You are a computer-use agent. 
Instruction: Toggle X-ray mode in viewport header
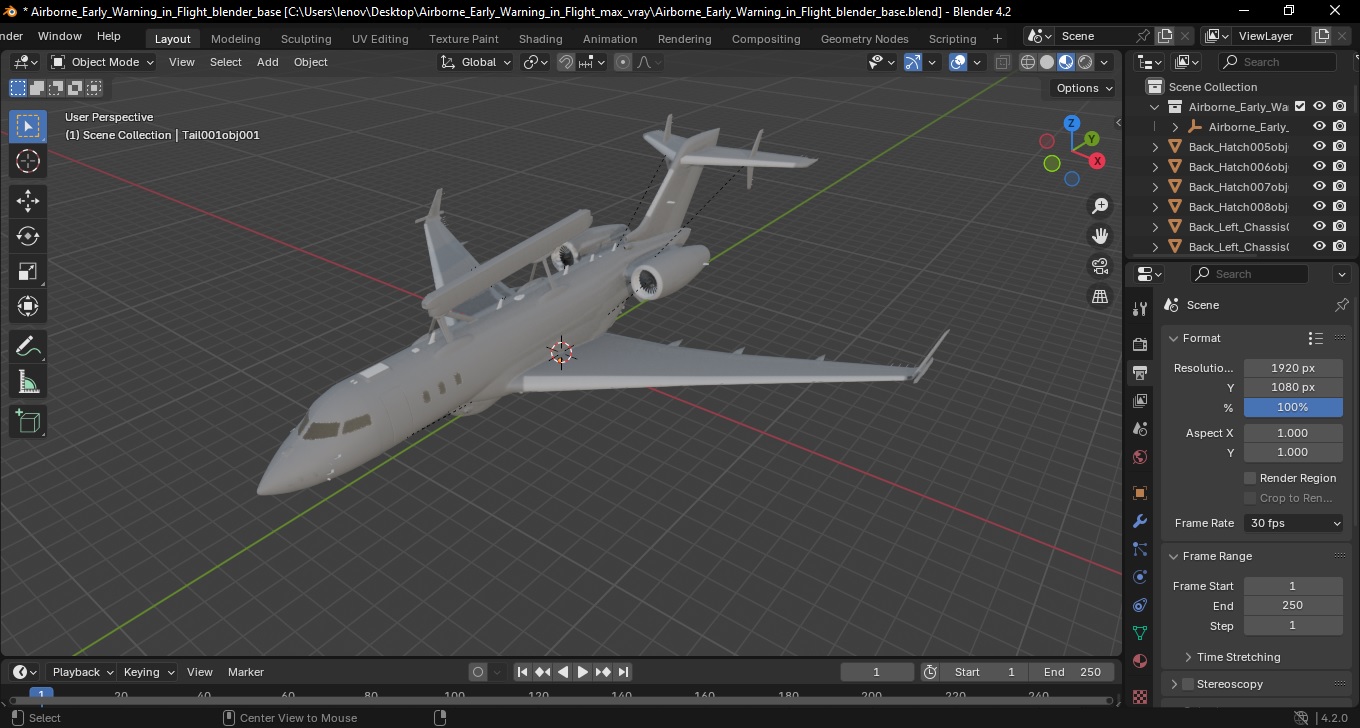click(x=1003, y=62)
